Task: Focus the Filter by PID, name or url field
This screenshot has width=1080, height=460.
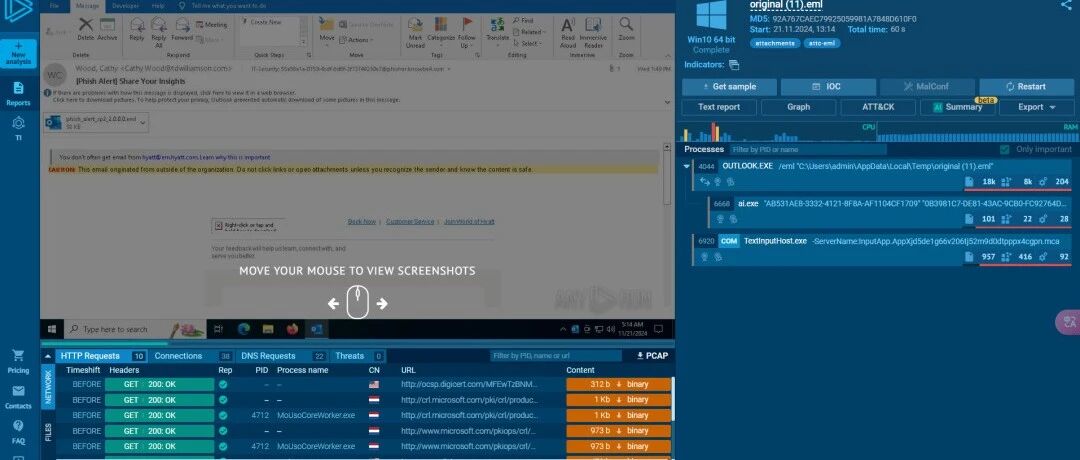Action: click(556, 356)
